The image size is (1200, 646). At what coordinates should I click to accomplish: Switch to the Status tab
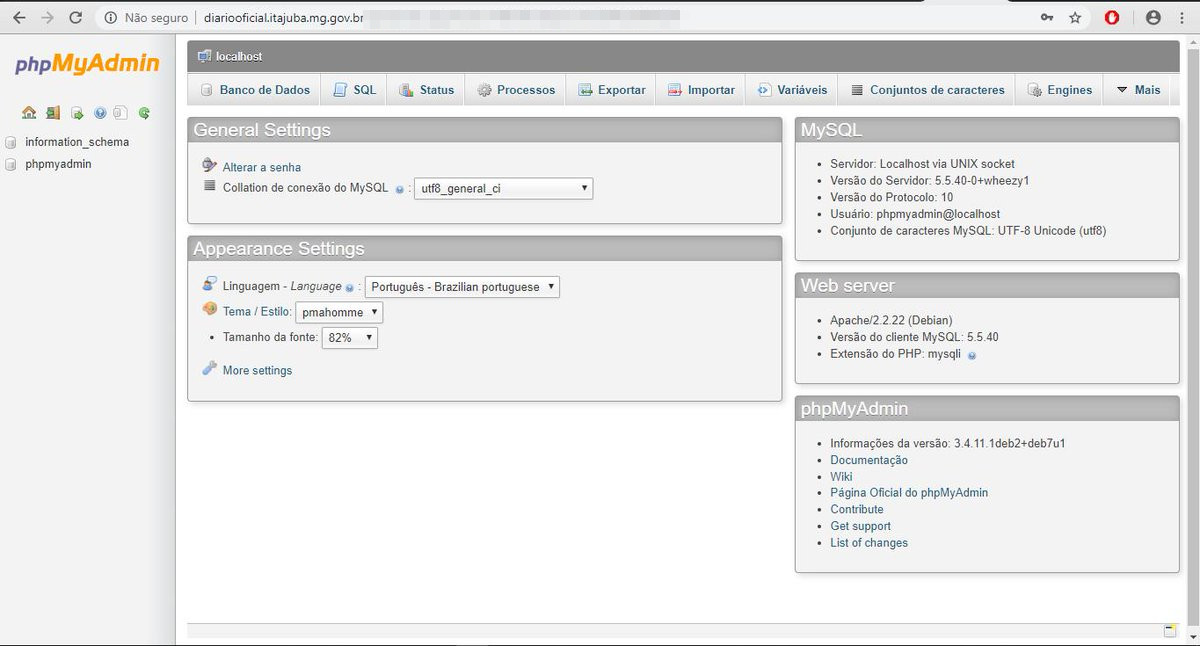[426, 90]
